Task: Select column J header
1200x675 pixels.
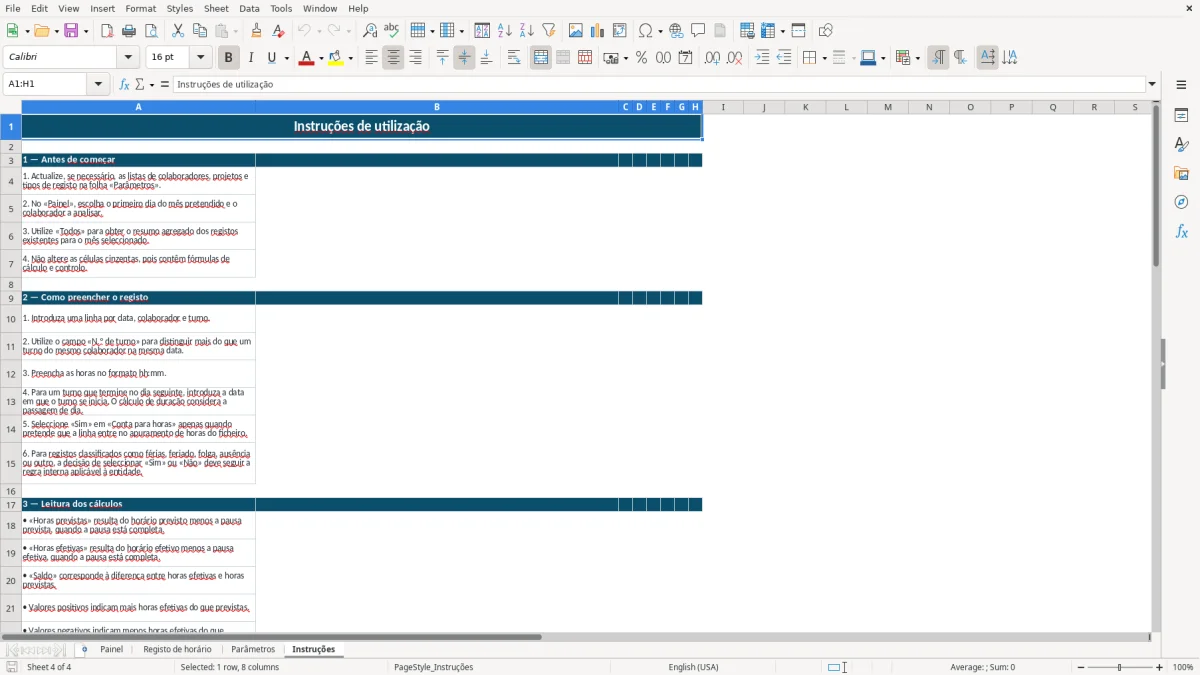Action: [x=764, y=107]
